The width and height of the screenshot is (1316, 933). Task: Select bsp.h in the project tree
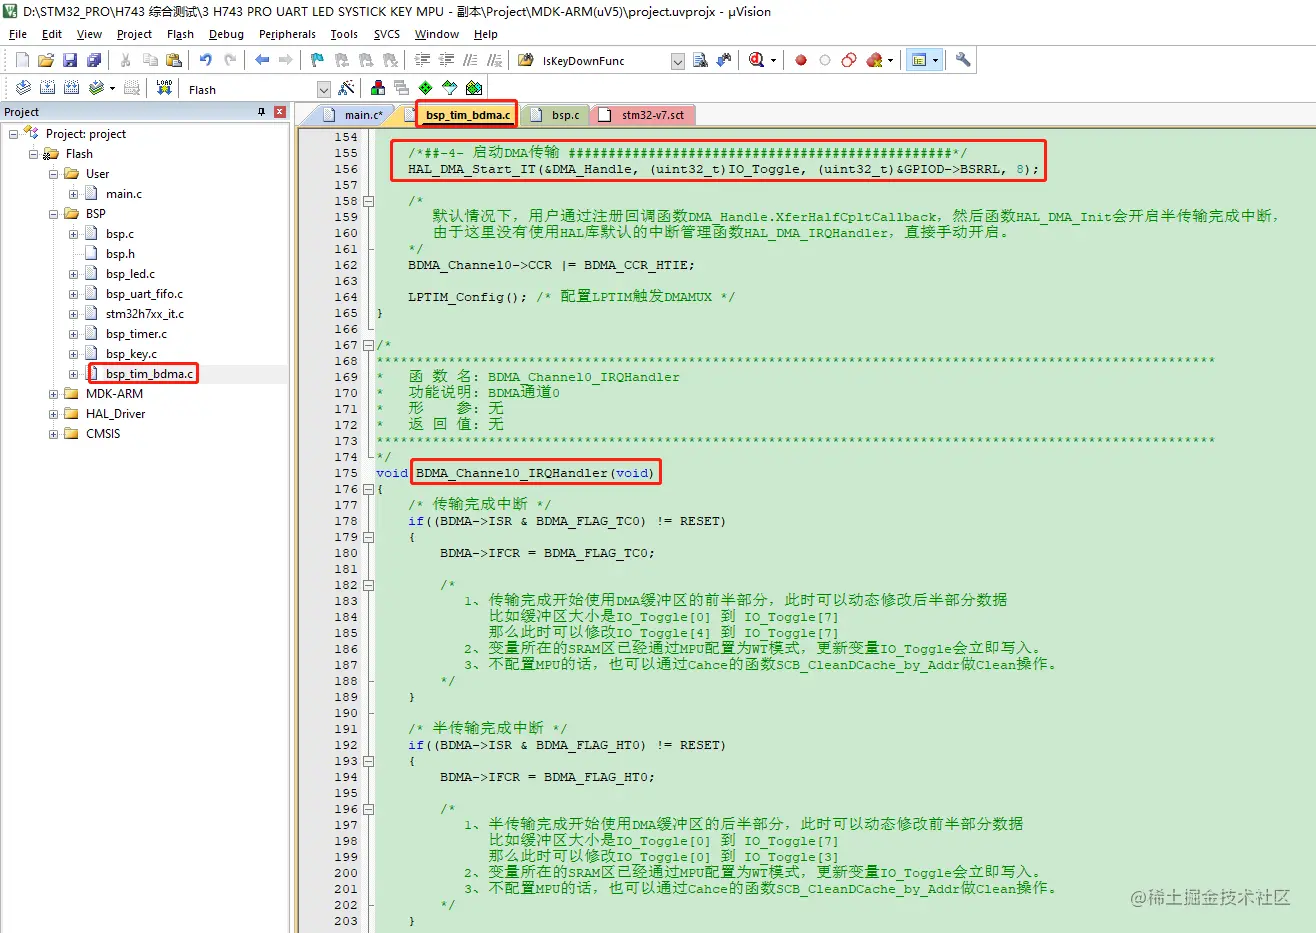coord(120,254)
